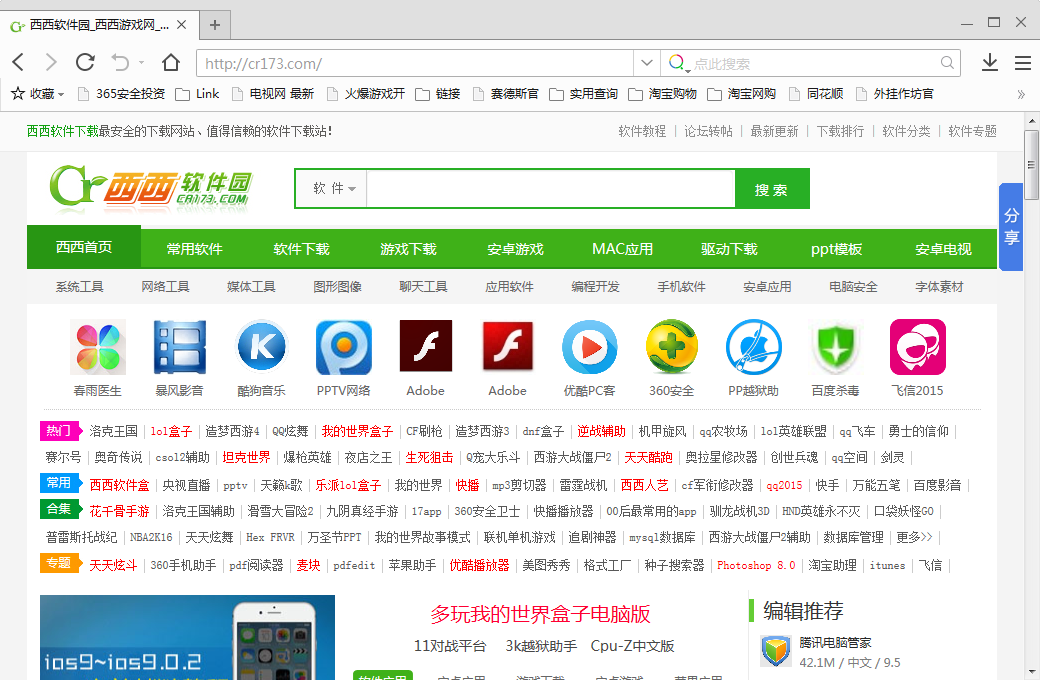Screen dimensions: 1040x680
Task: Click the 腾讯电脑管家 shield icon
Action: tap(776, 651)
